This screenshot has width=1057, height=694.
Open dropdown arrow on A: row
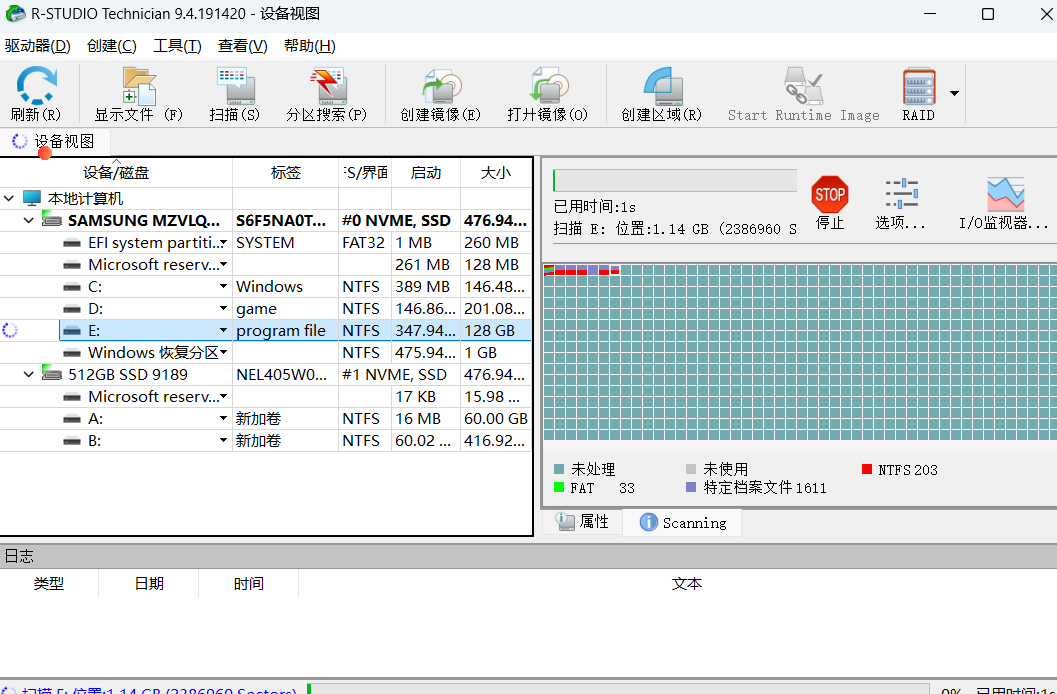pos(223,418)
